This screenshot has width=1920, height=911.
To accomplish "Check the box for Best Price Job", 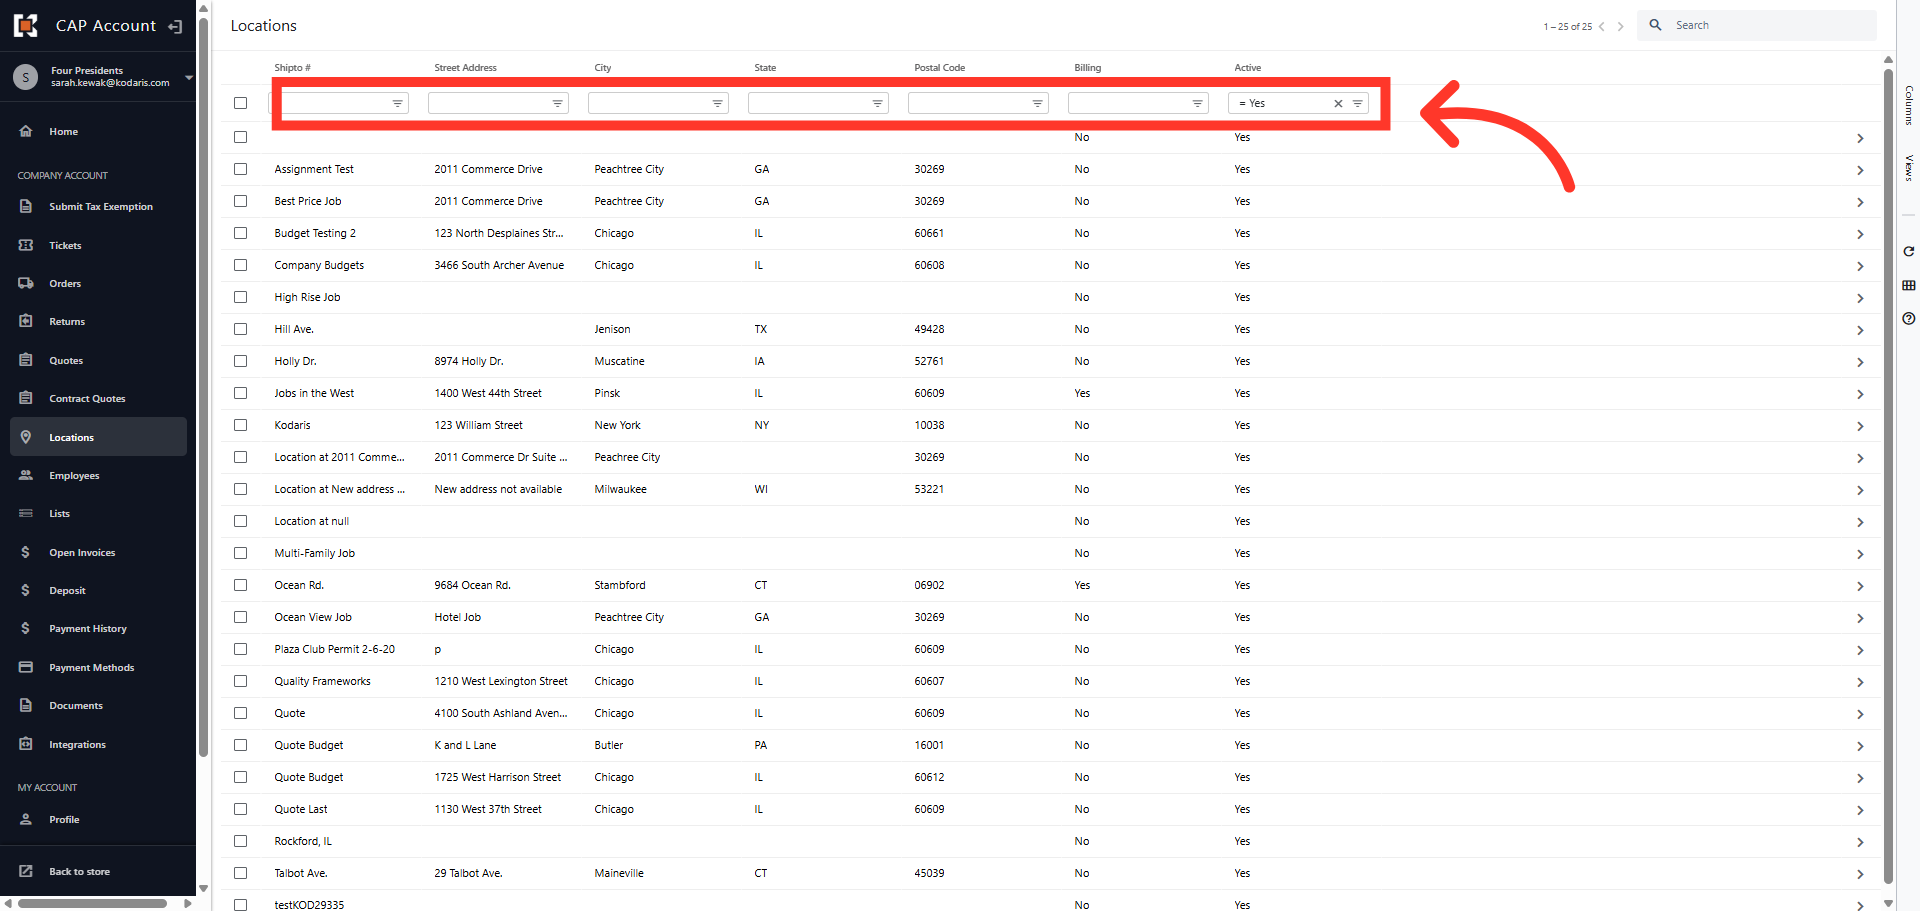I will [x=240, y=201].
